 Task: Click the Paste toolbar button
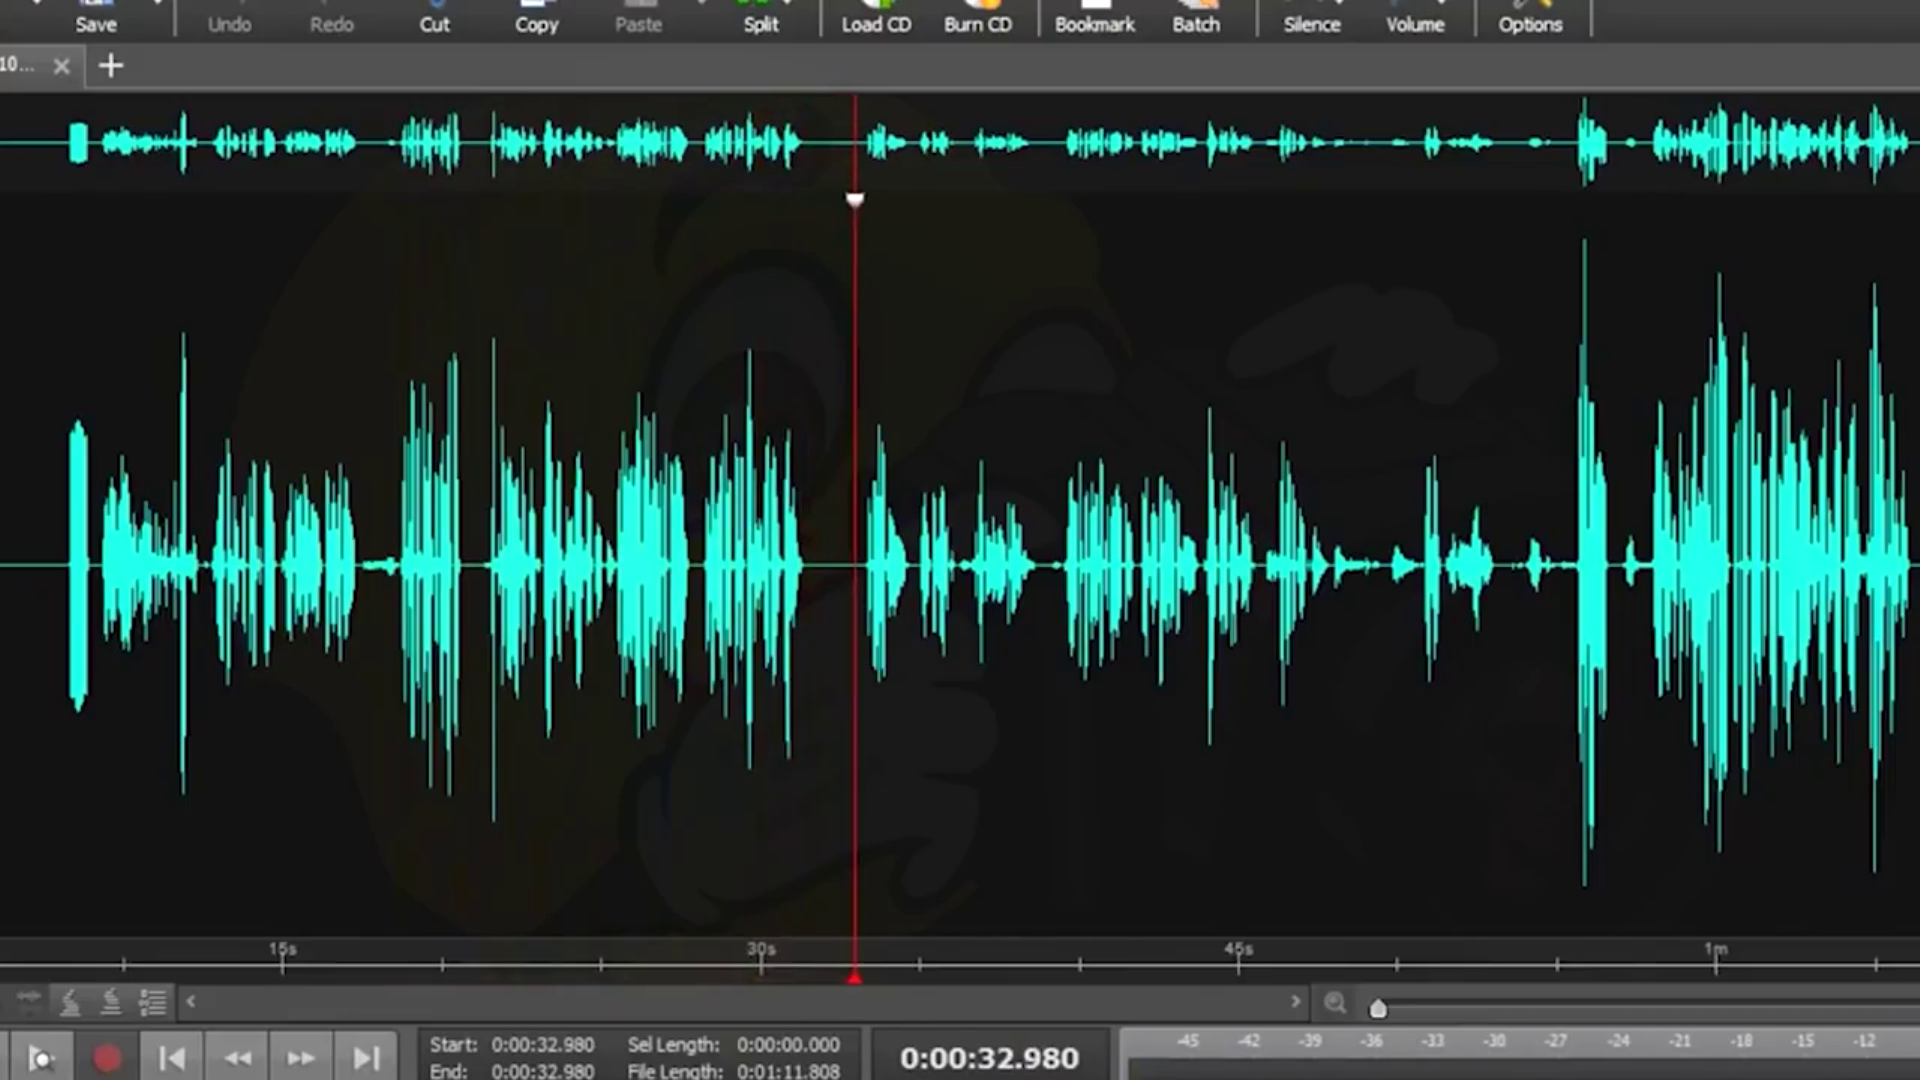pos(638,18)
